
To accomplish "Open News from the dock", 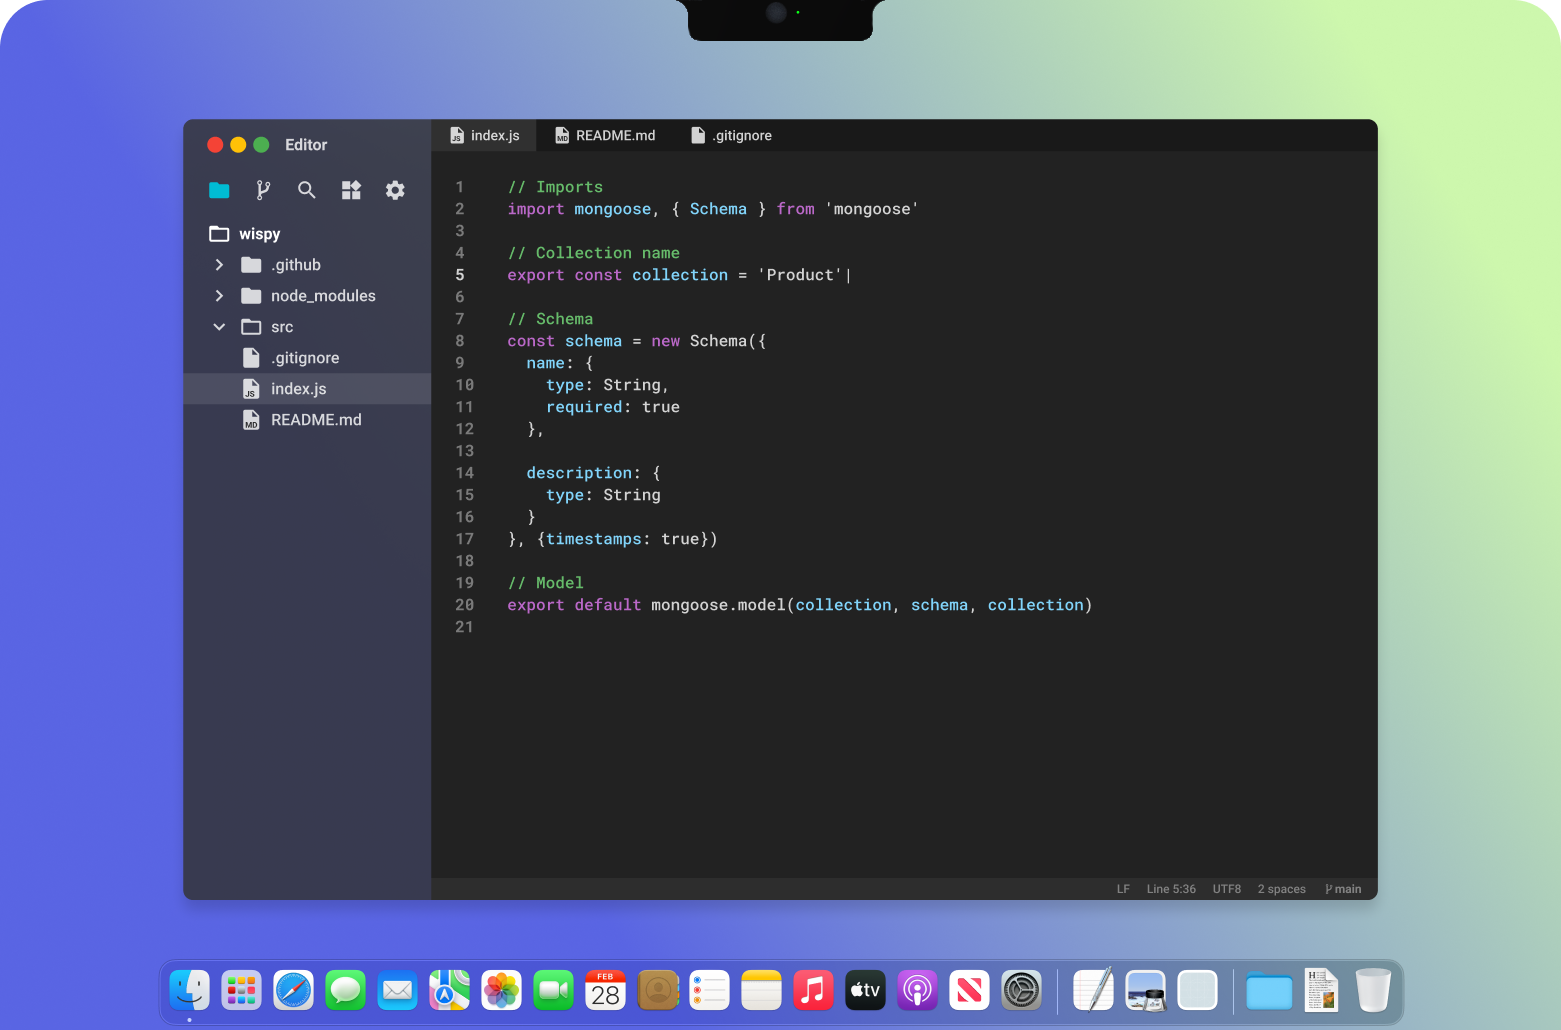I will tap(969, 991).
